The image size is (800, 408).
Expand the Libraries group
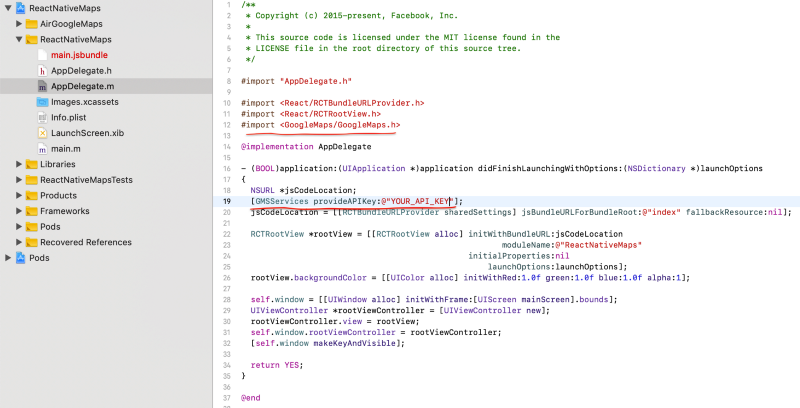point(19,164)
